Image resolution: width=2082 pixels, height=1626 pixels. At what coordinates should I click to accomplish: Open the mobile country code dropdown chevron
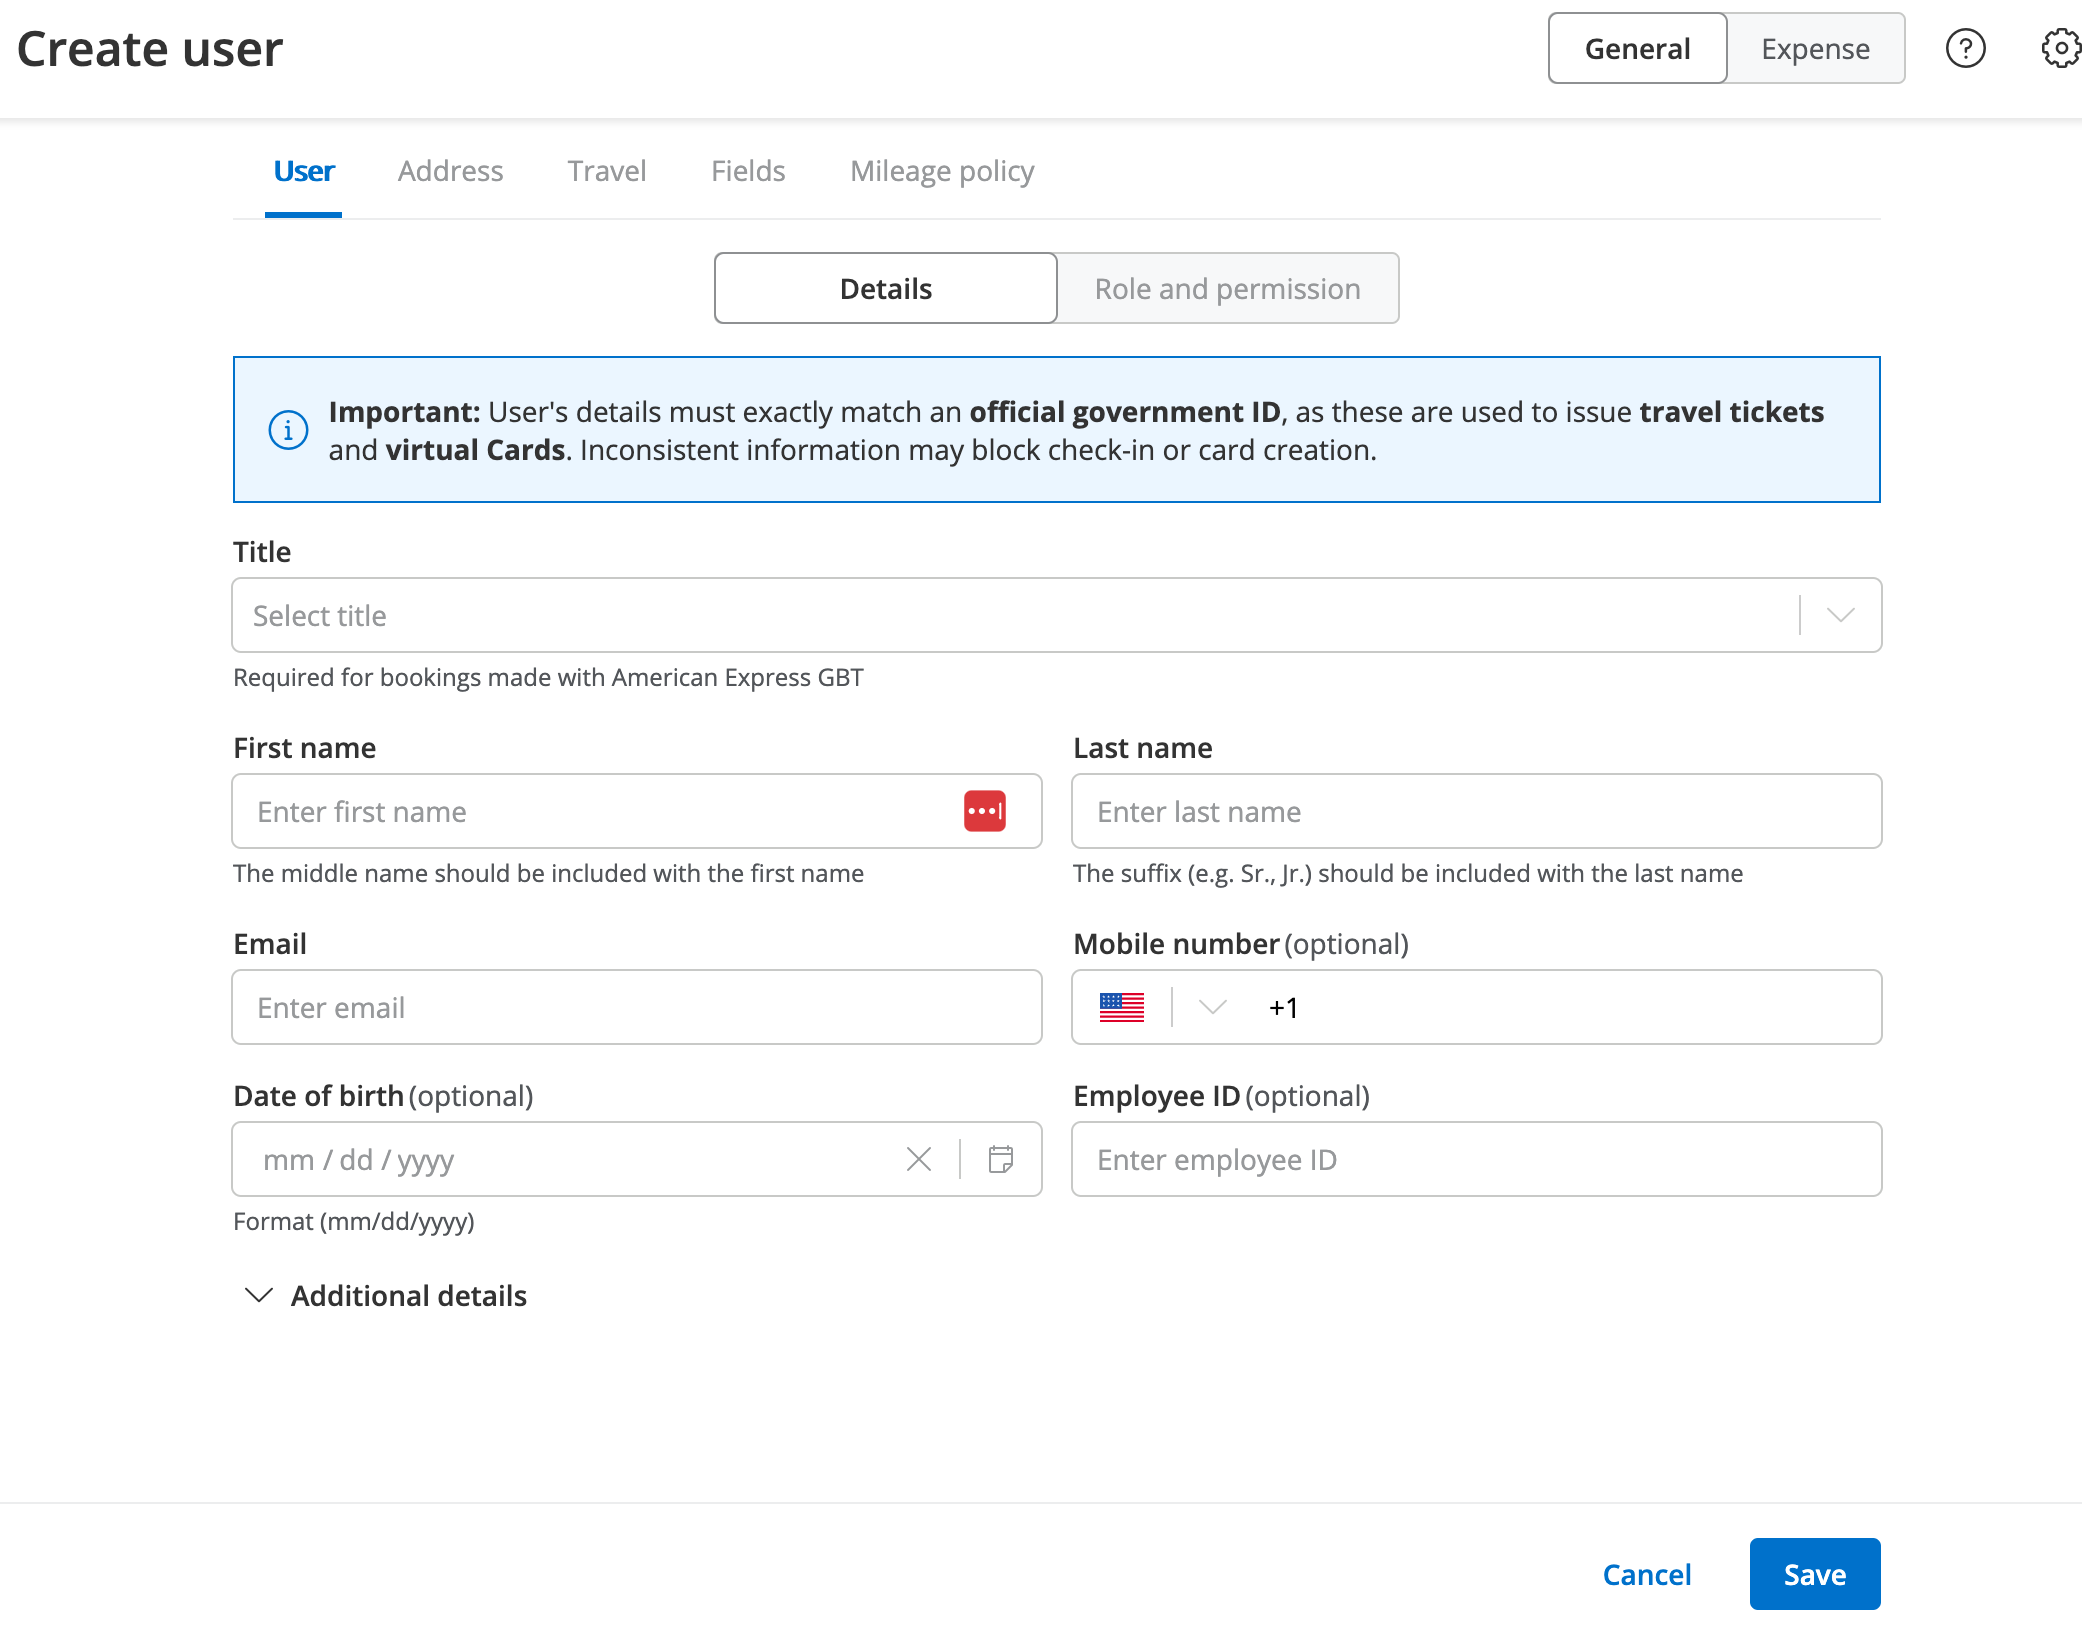pyautogui.click(x=1212, y=1007)
